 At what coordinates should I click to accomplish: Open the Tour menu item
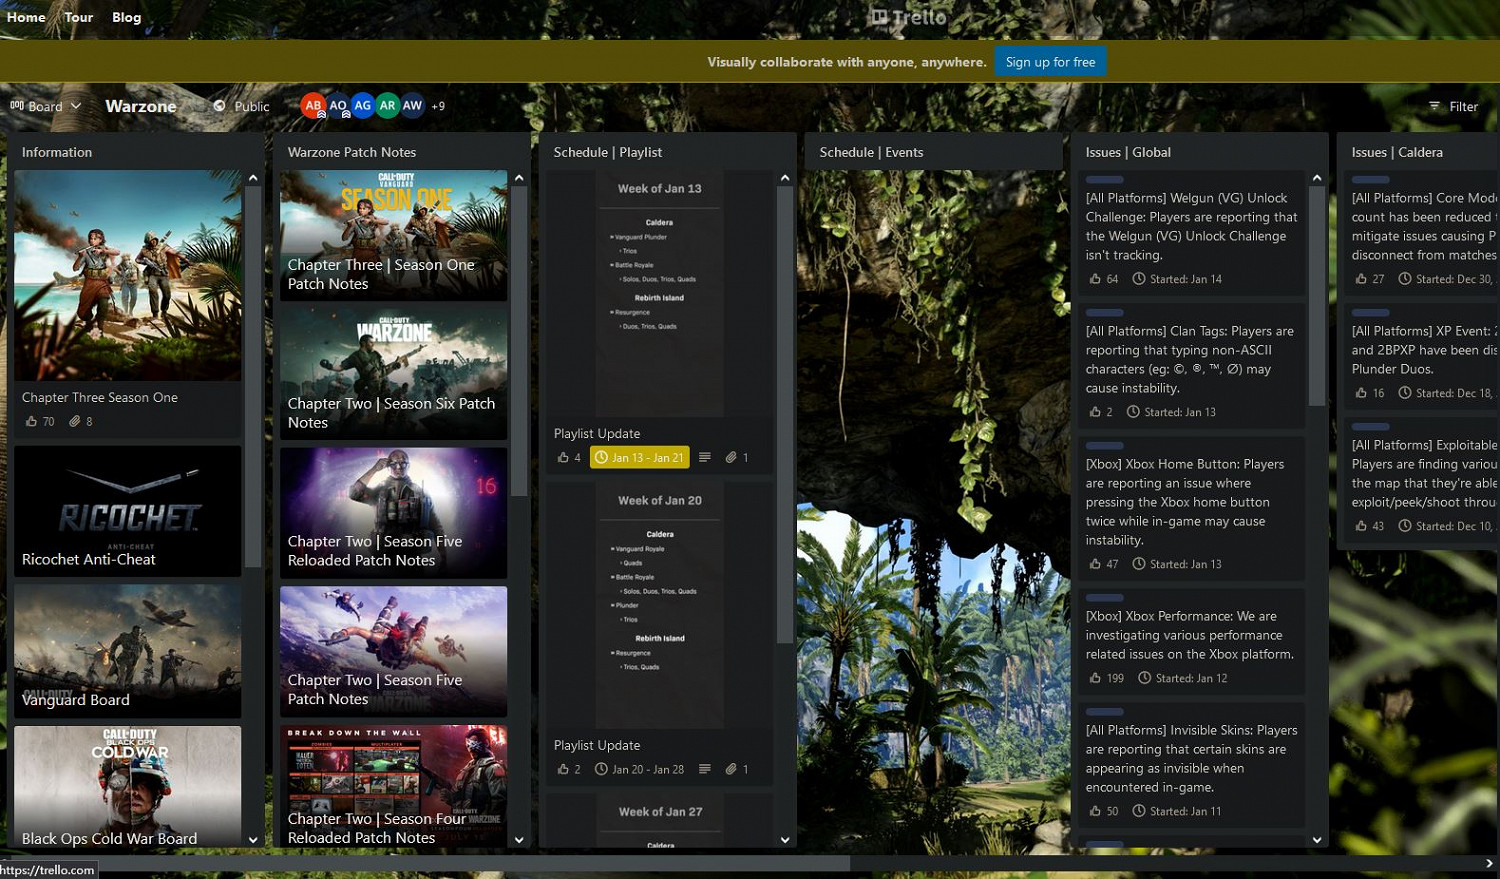78,17
